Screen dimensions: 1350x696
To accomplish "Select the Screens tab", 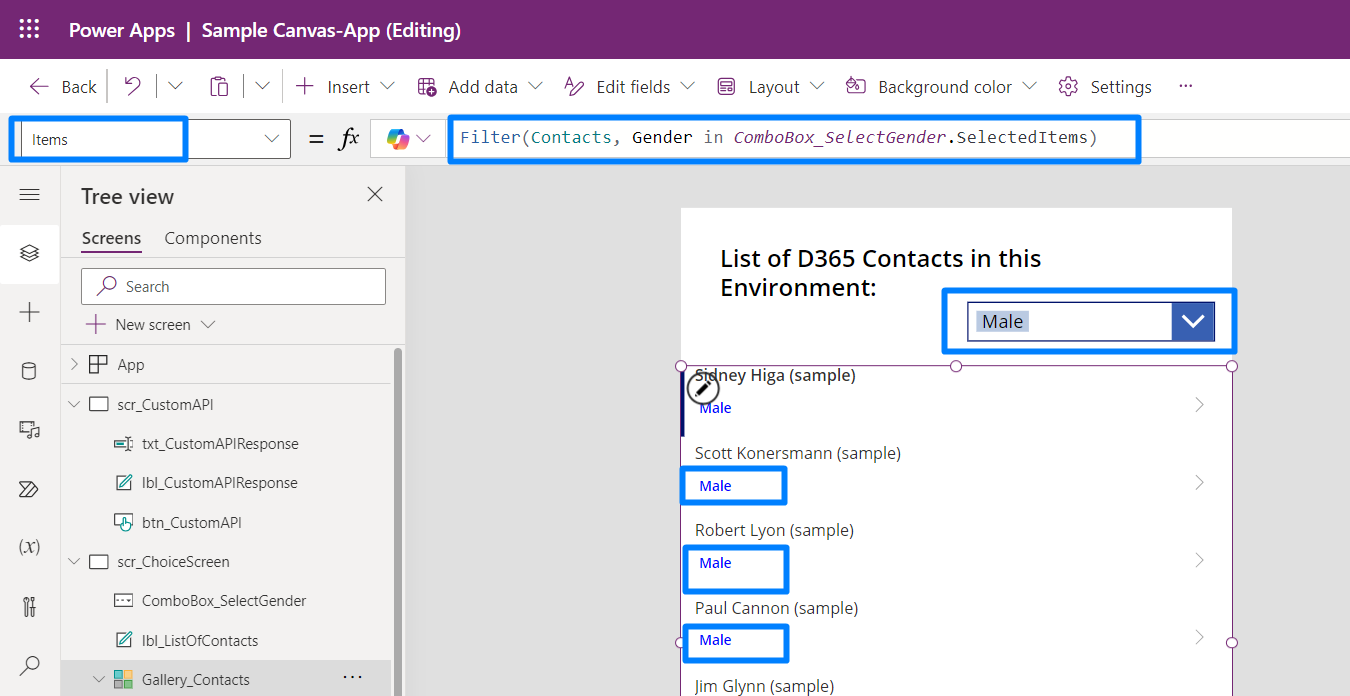I will (x=111, y=238).
